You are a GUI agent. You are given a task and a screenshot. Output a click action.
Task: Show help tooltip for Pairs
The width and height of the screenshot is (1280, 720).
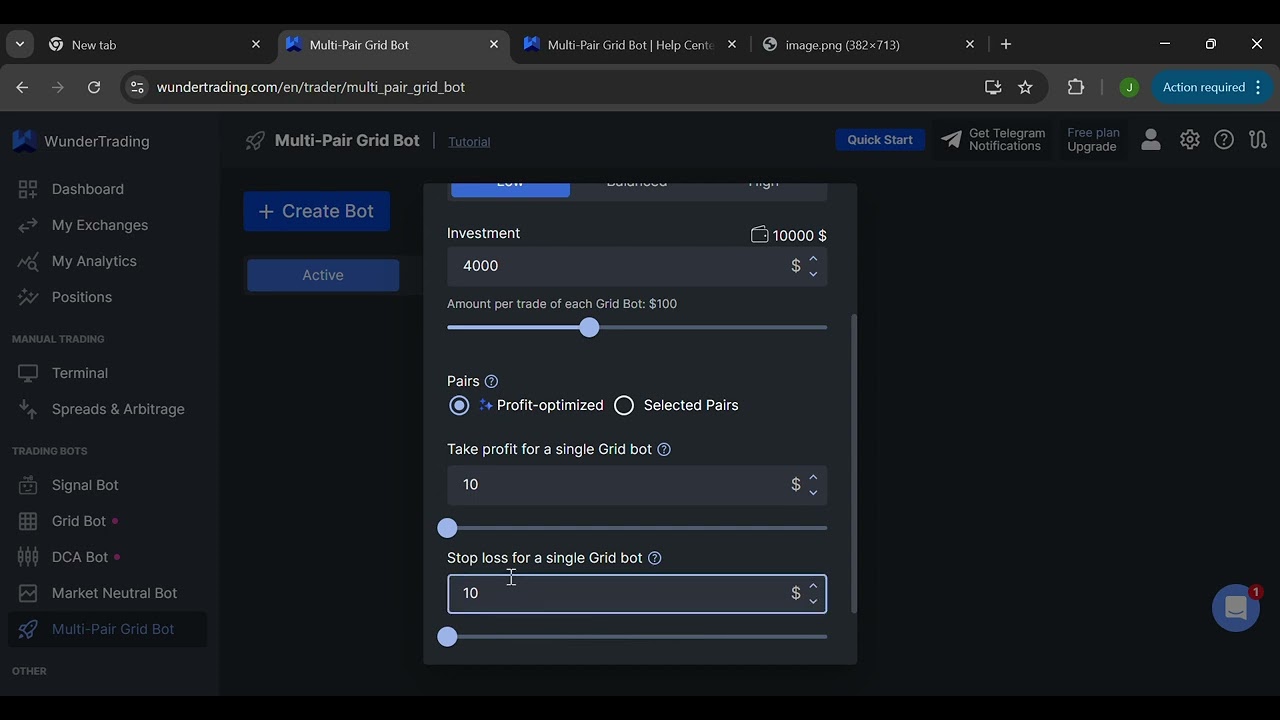(x=491, y=381)
